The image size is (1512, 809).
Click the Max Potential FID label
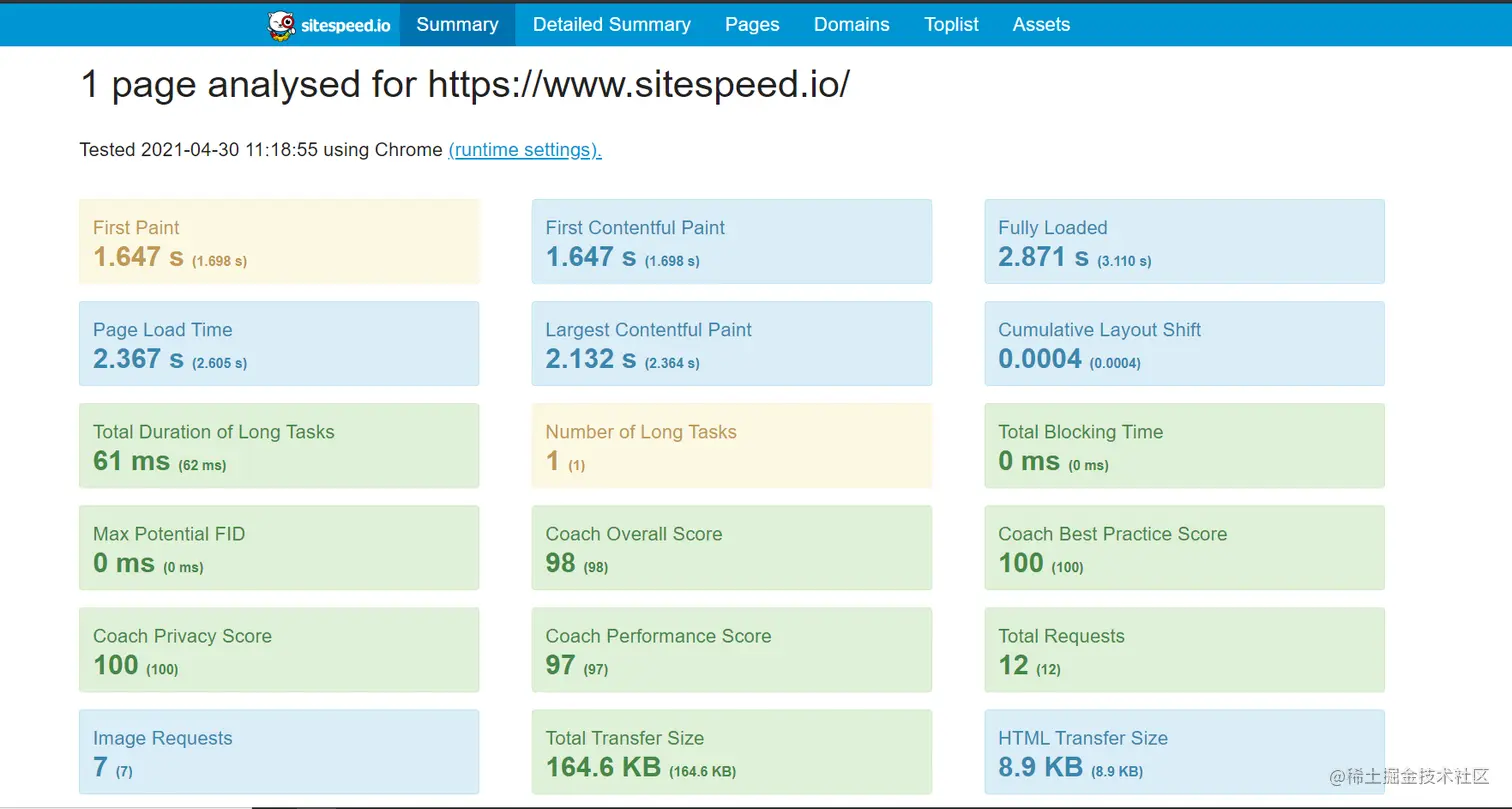(x=169, y=534)
